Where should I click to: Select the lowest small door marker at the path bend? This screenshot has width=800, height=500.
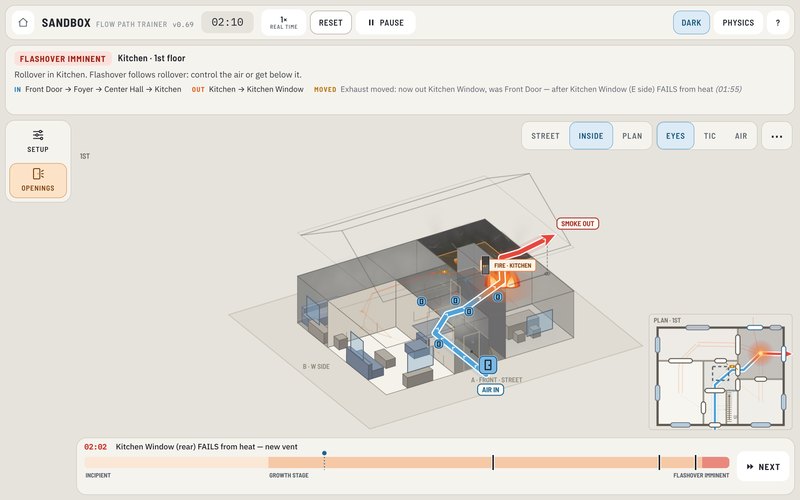(x=438, y=344)
